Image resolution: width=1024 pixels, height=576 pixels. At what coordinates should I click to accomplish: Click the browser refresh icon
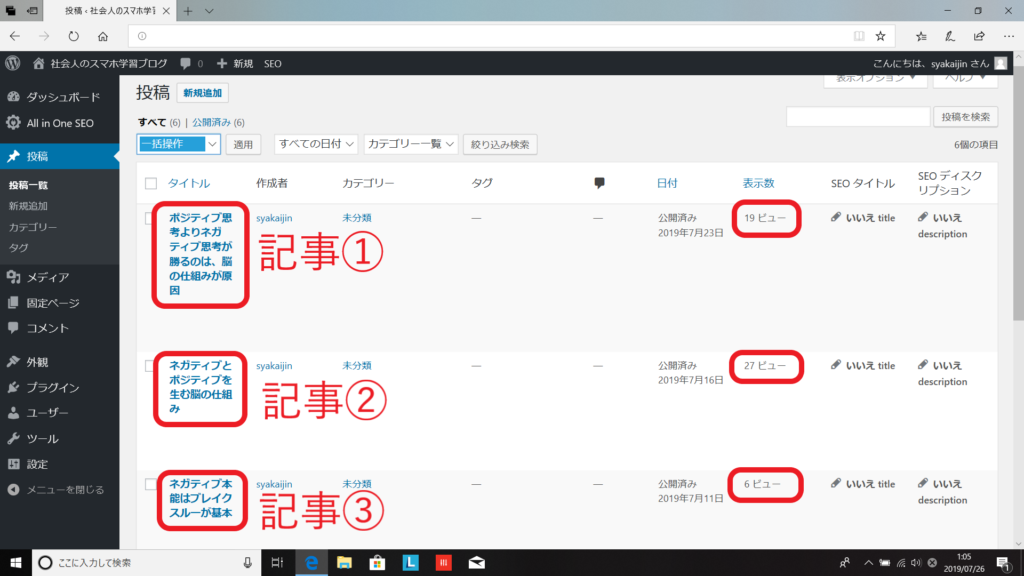[x=73, y=36]
